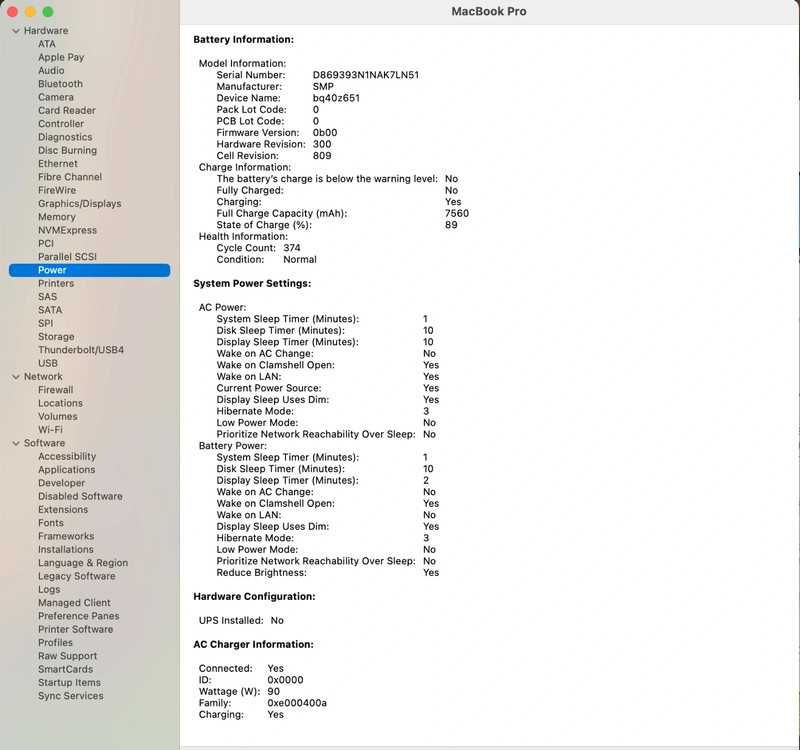The image size is (800, 750).
Task: Select Sync Services entry
Action: 70,695
